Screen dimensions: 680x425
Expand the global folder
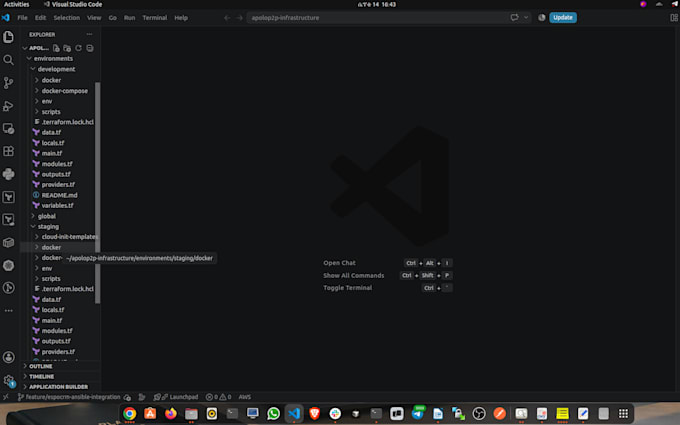point(46,216)
